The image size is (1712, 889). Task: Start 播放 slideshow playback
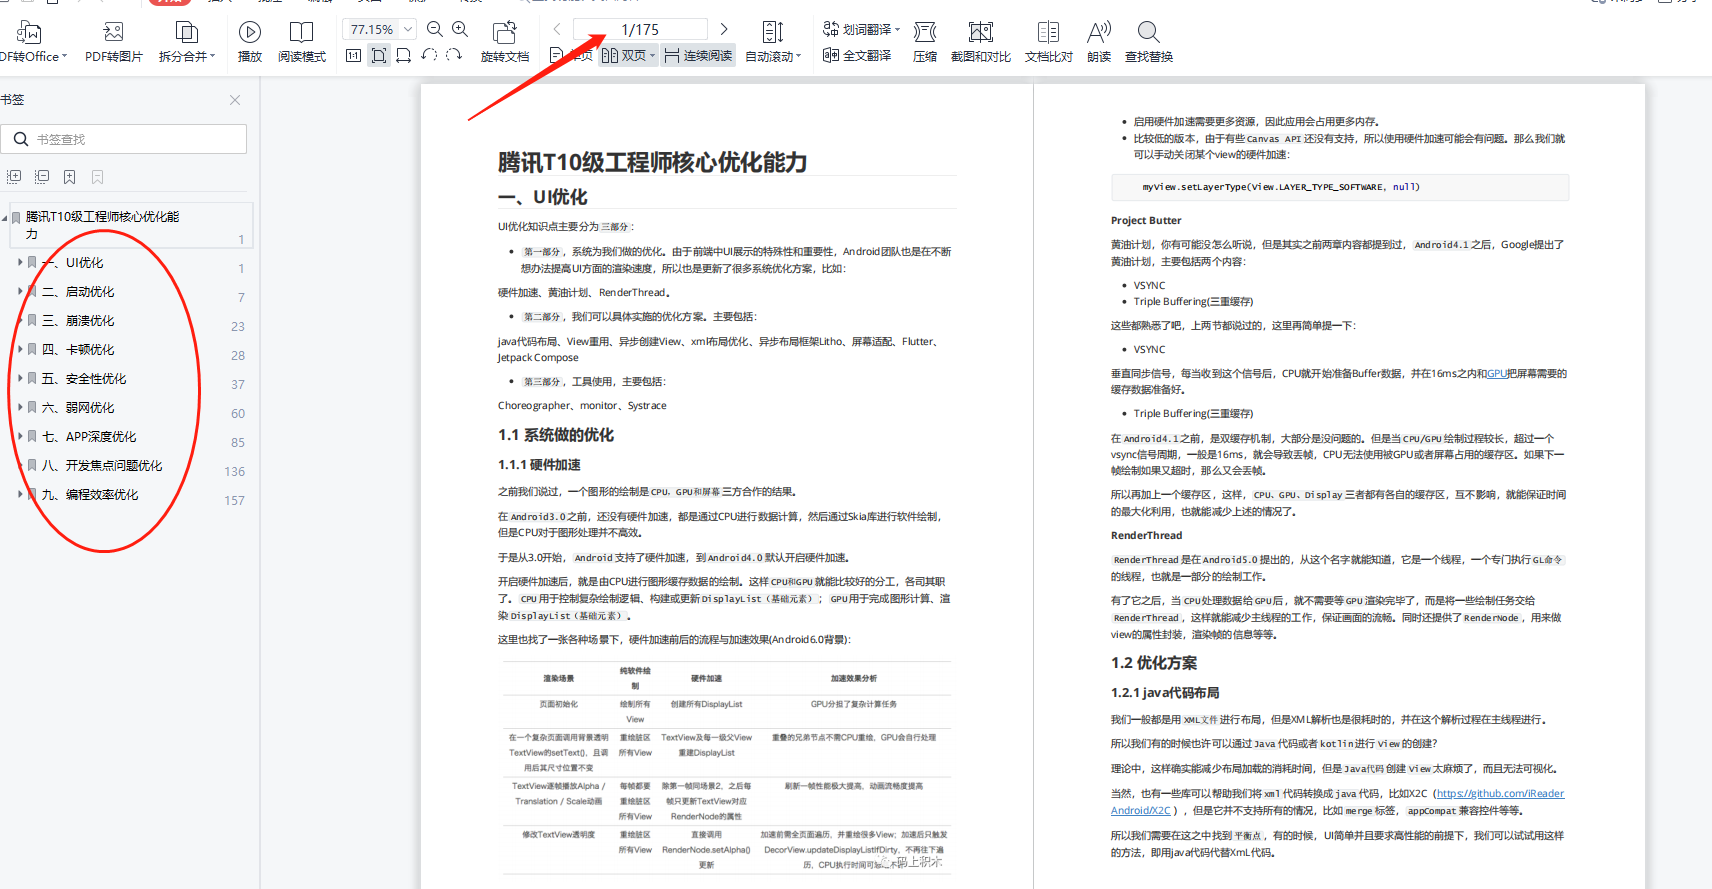tap(250, 42)
